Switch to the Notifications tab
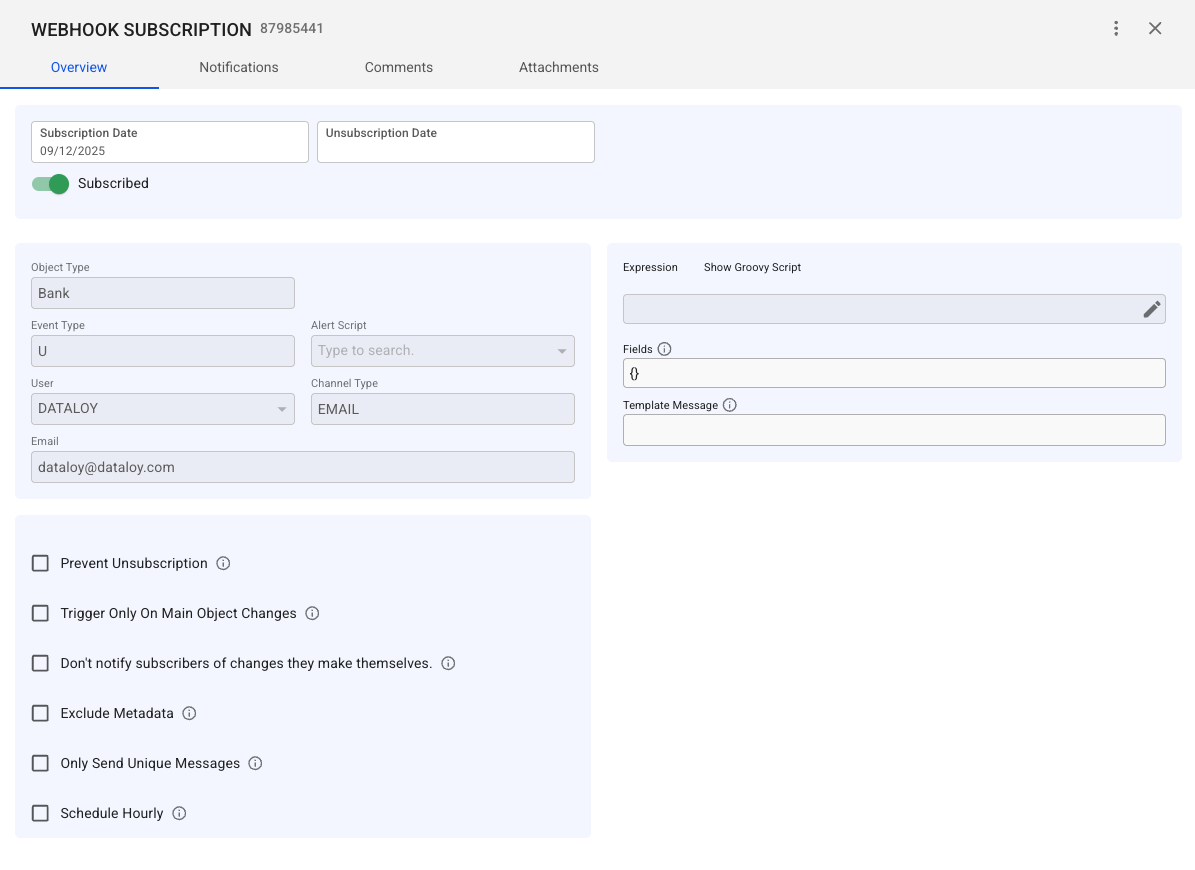 coord(238,68)
